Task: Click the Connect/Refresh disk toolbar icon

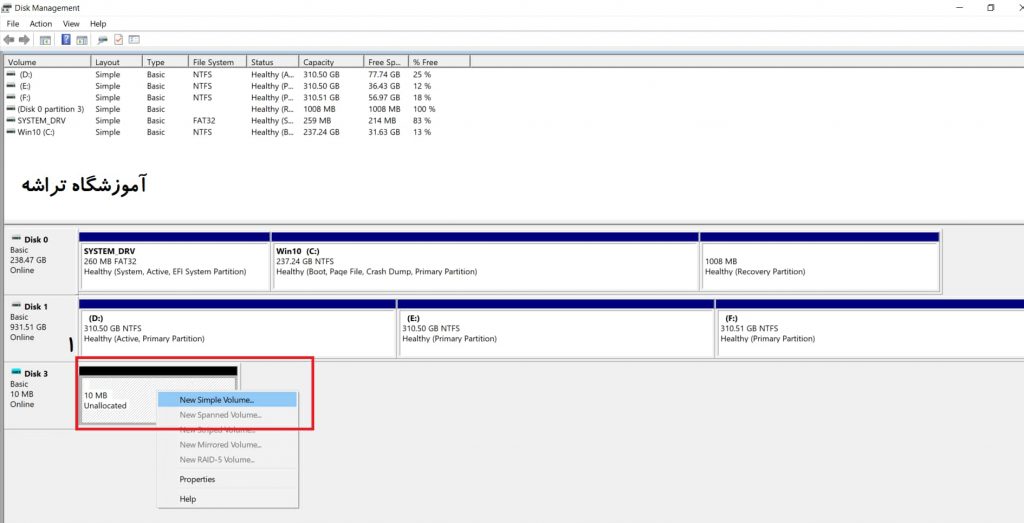Action: (103, 40)
